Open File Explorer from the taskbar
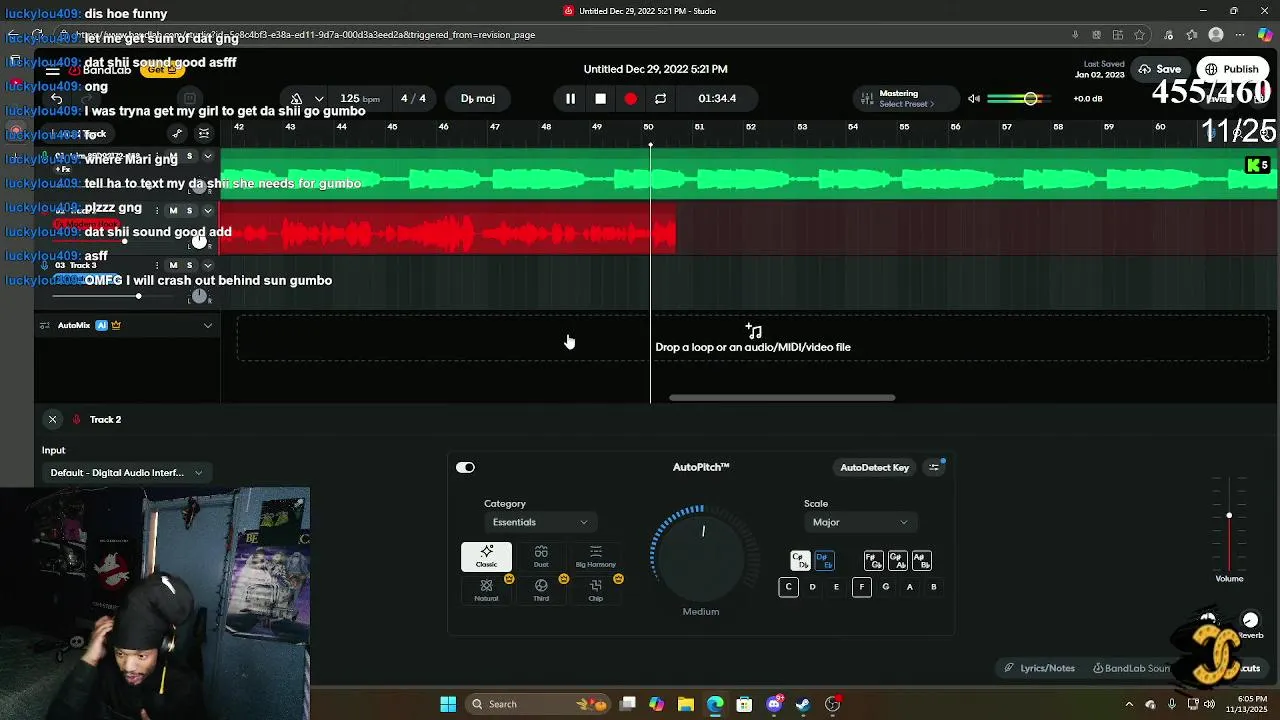Viewport: 1280px width, 720px height. 686,704
